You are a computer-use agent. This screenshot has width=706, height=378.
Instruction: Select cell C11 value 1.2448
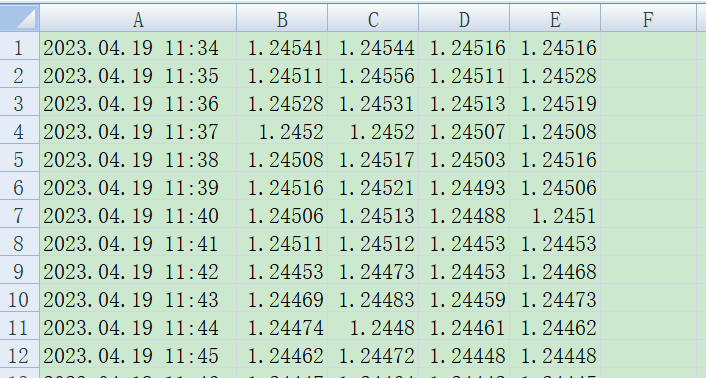pos(373,326)
